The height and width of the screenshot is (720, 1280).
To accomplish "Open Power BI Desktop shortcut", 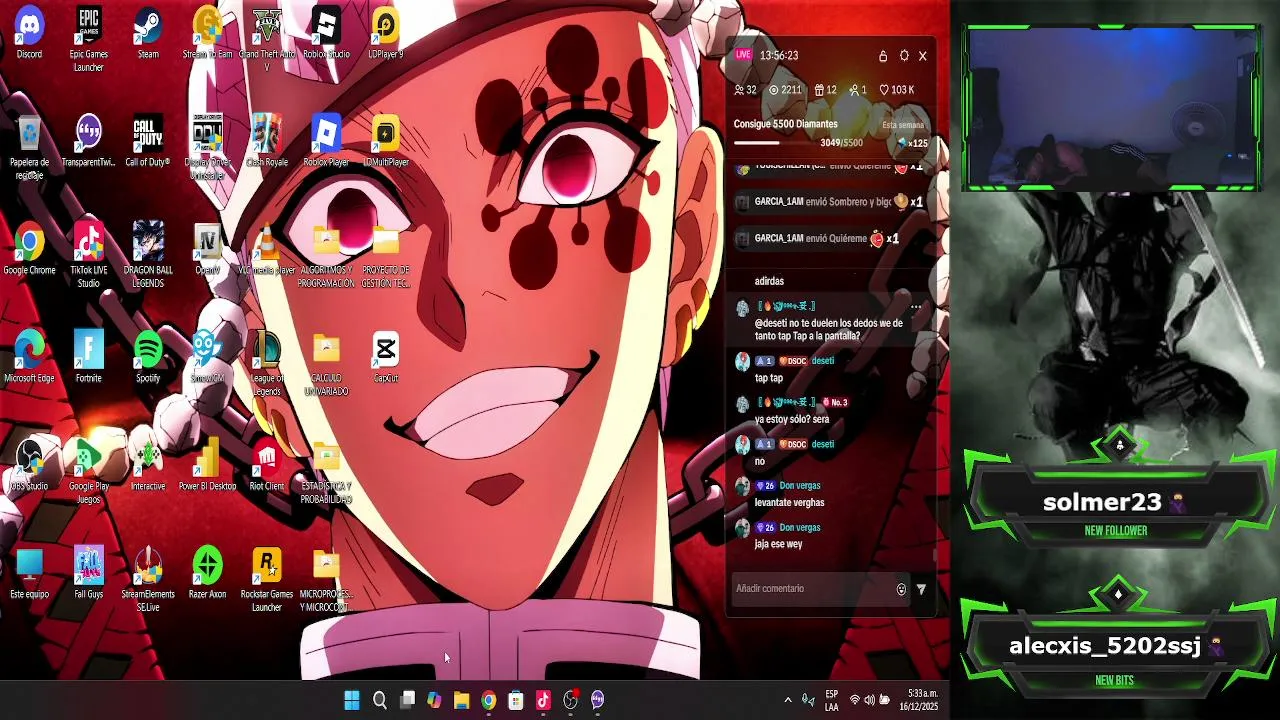I will 207,465.
